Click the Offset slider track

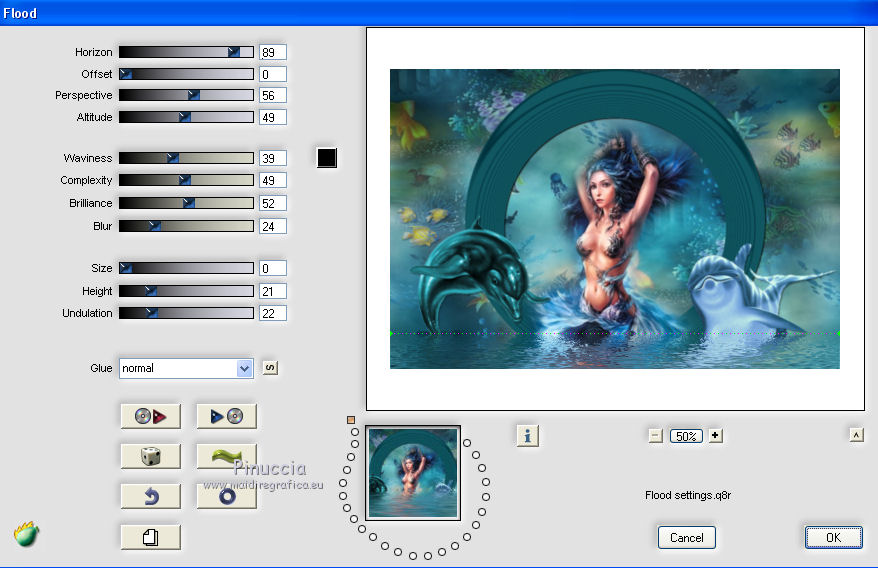click(x=186, y=74)
